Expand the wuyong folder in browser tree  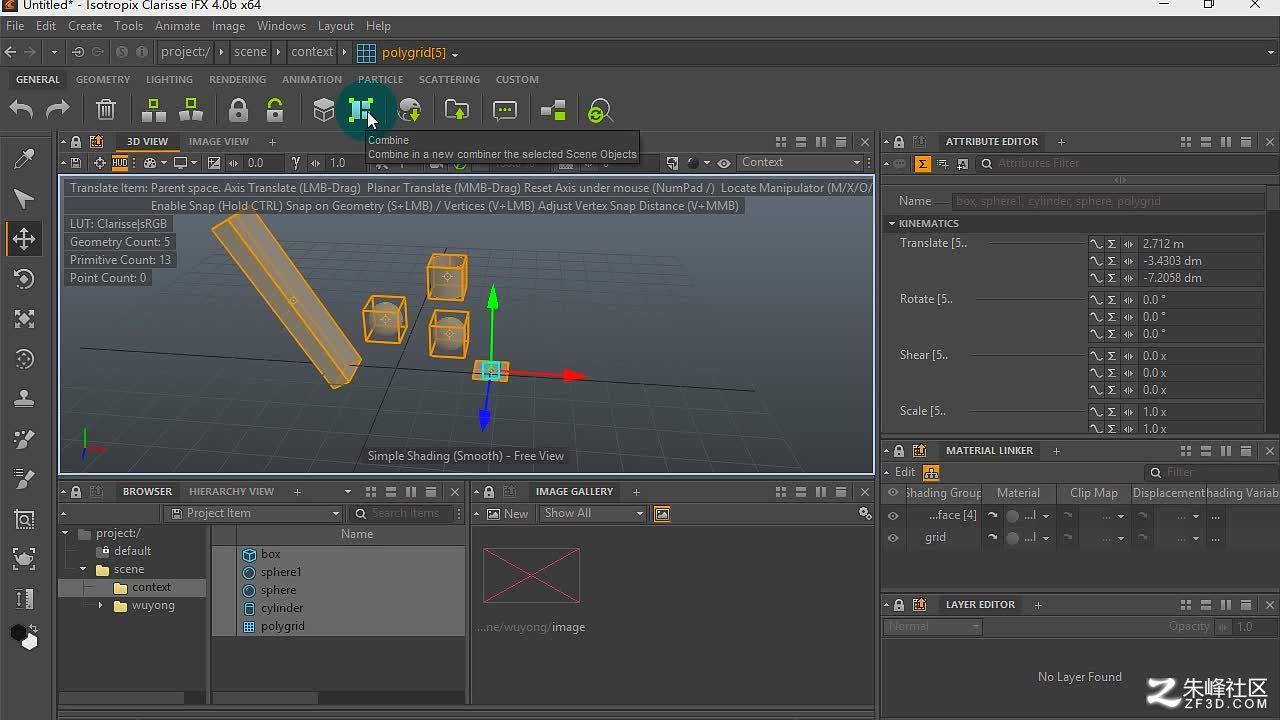point(100,605)
